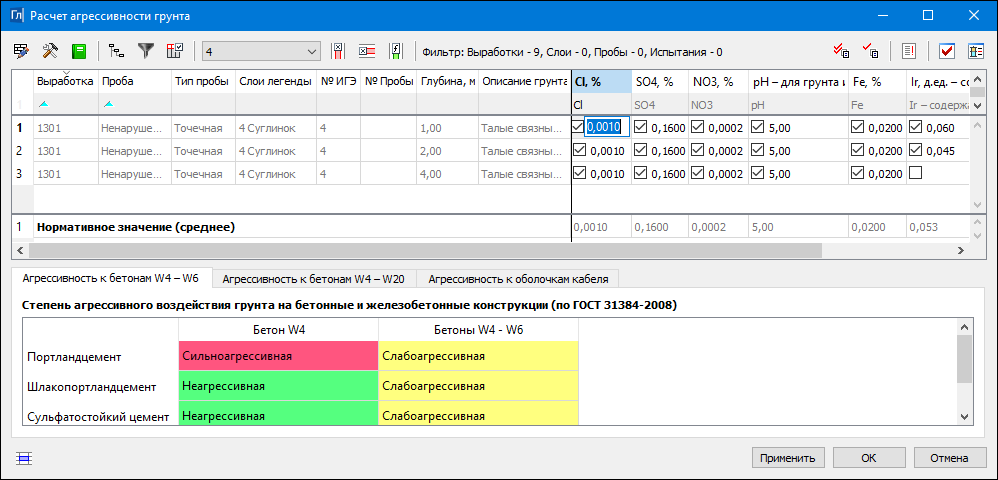Uncheck Cl checkbox in row 3
The height and width of the screenshot is (480, 998).
coord(579,173)
